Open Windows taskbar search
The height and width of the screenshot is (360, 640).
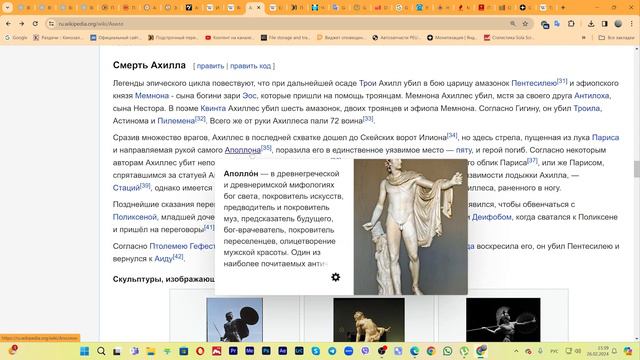point(101,351)
